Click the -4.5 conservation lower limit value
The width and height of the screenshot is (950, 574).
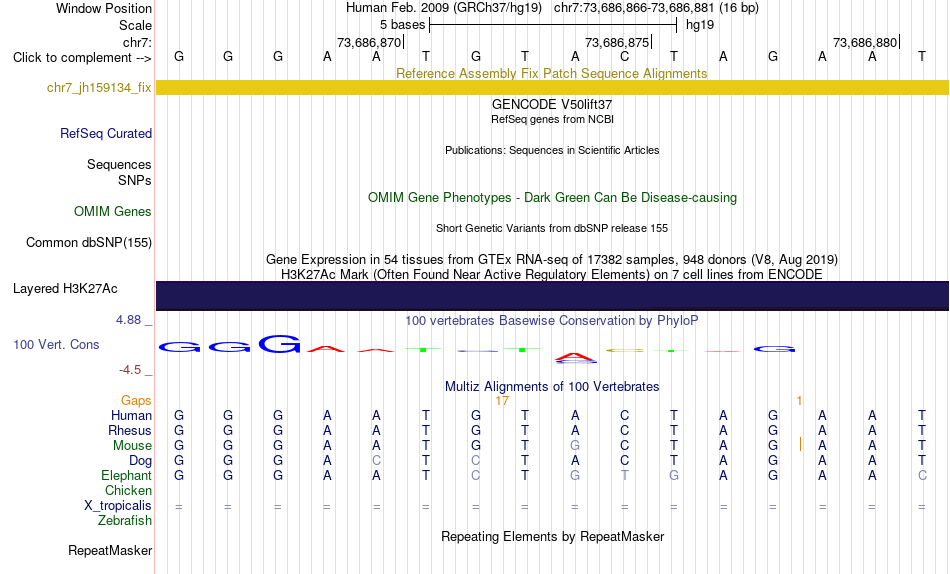click(130, 370)
